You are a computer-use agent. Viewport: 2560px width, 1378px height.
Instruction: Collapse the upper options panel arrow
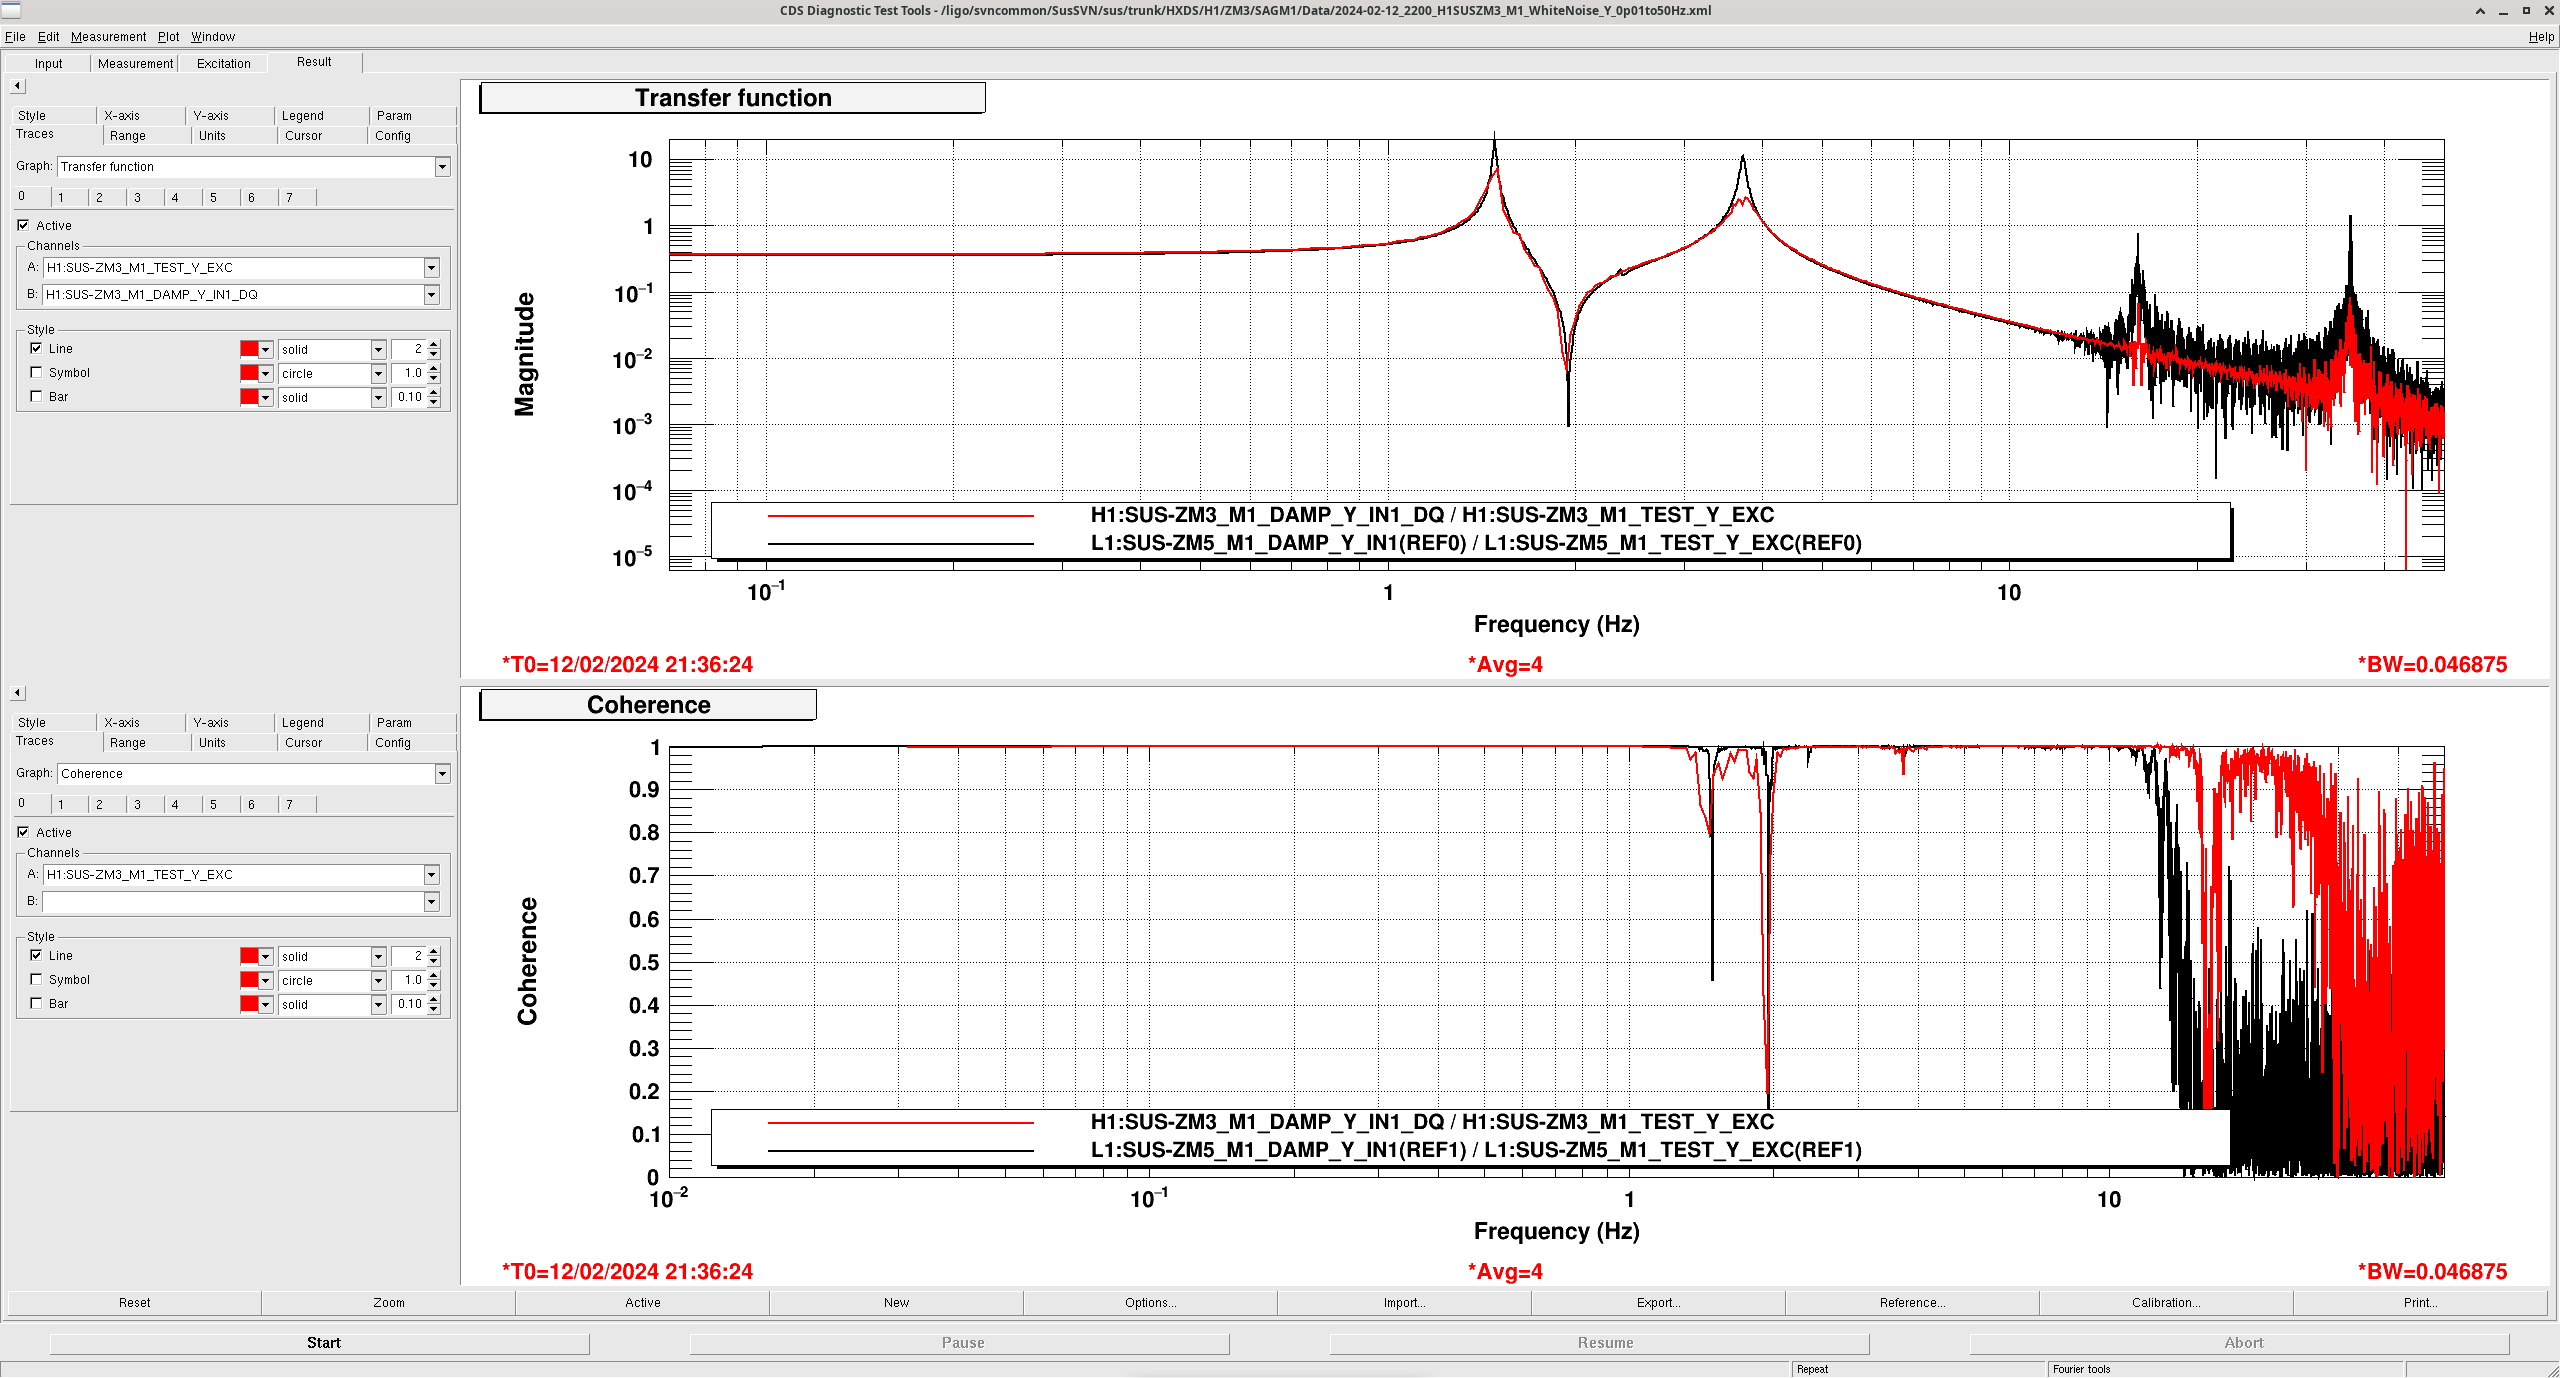coord(17,86)
